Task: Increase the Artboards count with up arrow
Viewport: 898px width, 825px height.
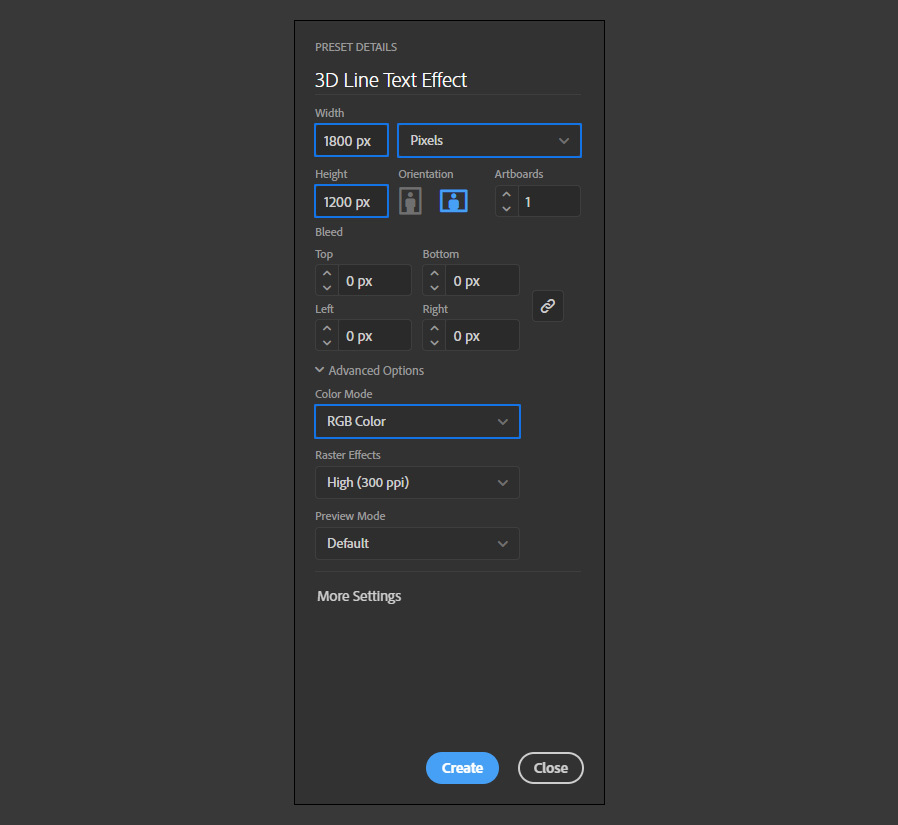Action: pyautogui.click(x=506, y=195)
